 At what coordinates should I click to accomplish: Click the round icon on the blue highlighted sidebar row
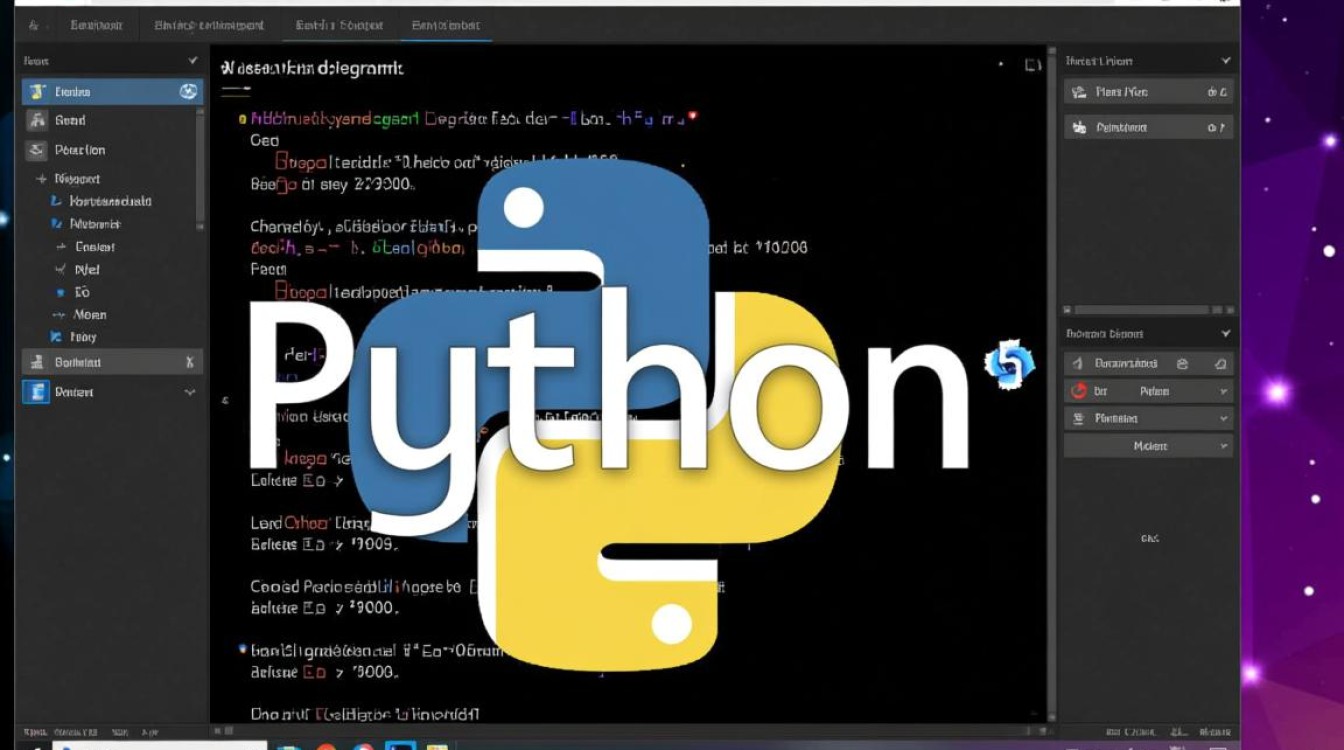pyautogui.click(x=188, y=92)
